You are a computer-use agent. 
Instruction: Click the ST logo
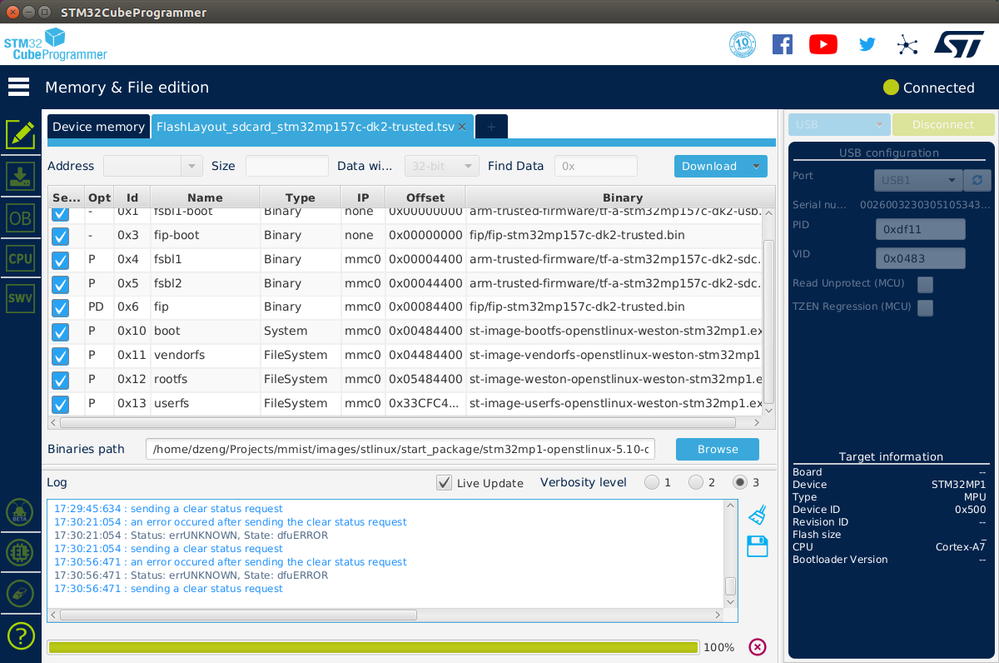[x=959, y=45]
